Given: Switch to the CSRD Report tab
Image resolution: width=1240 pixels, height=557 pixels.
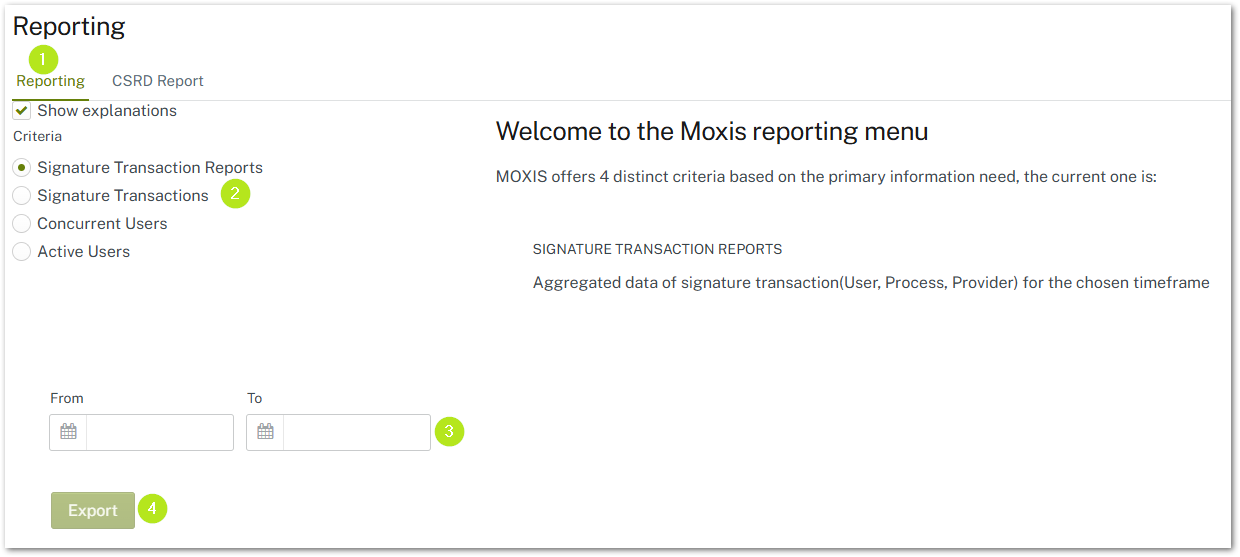Looking at the screenshot, I should 158,81.
